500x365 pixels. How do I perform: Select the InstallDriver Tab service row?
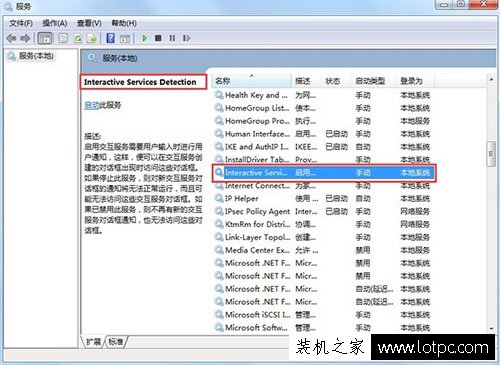323,159
